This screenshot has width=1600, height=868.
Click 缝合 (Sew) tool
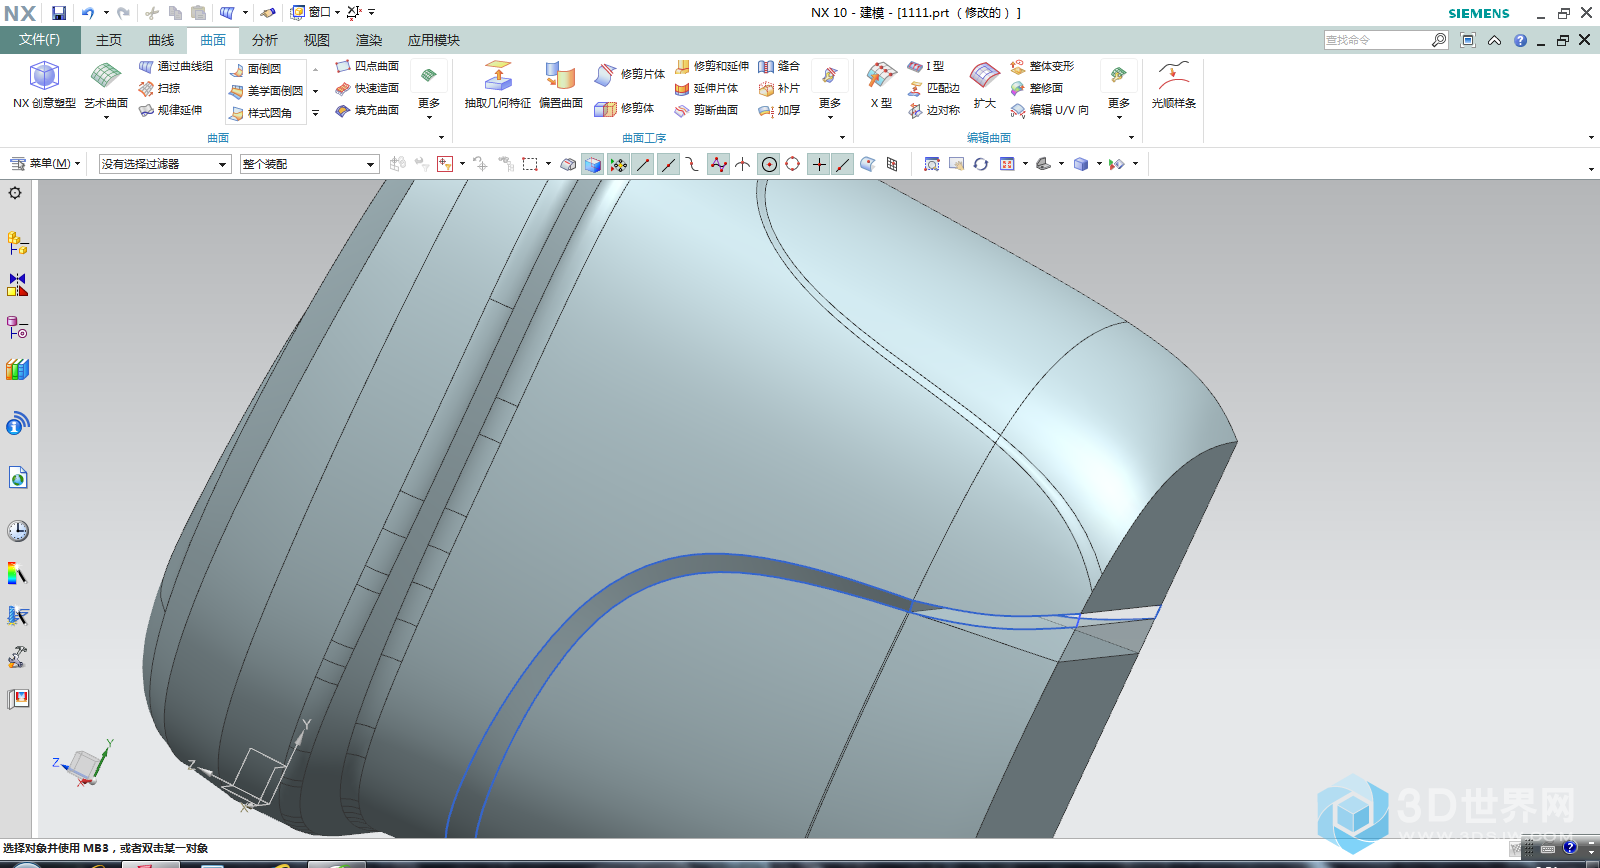(x=779, y=66)
